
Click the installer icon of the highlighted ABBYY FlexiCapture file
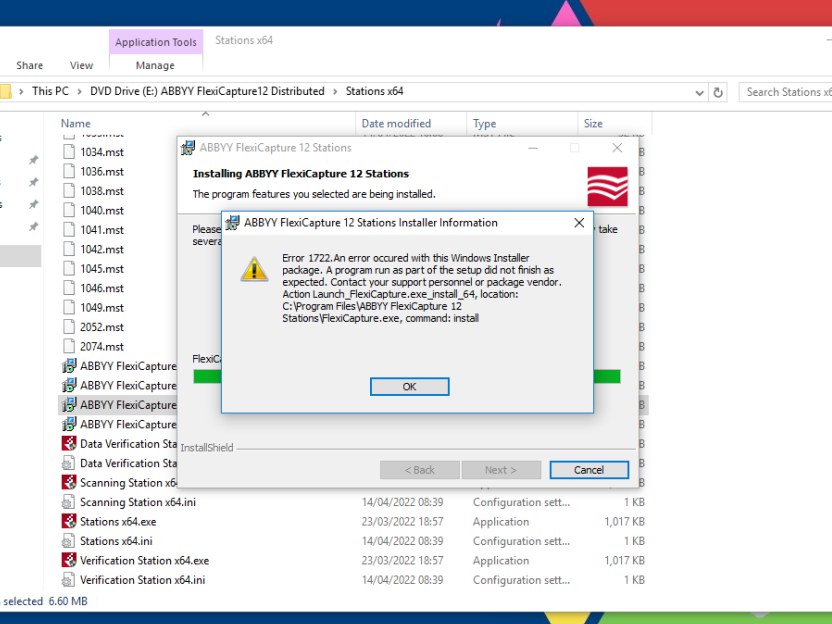[x=69, y=405]
